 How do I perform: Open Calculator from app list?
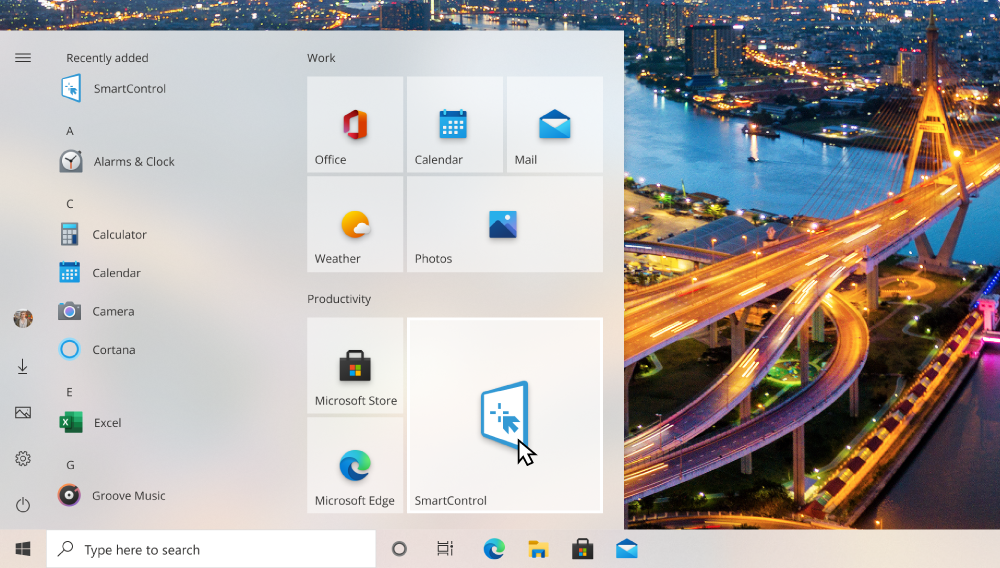pos(103,235)
